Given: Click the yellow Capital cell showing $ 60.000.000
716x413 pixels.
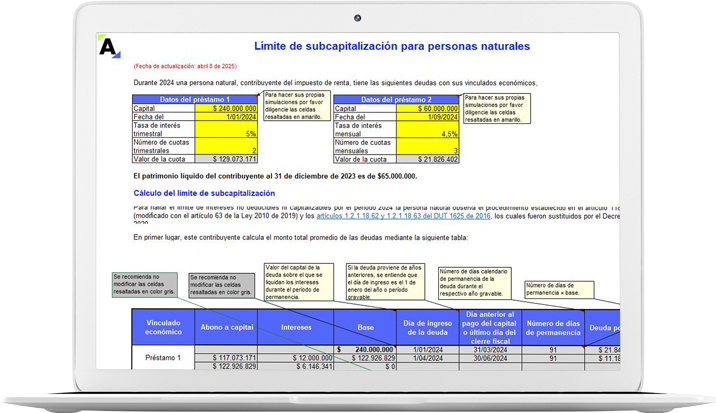Looking at the screenshot, I should pyautogui.click(x=427, y=108).
